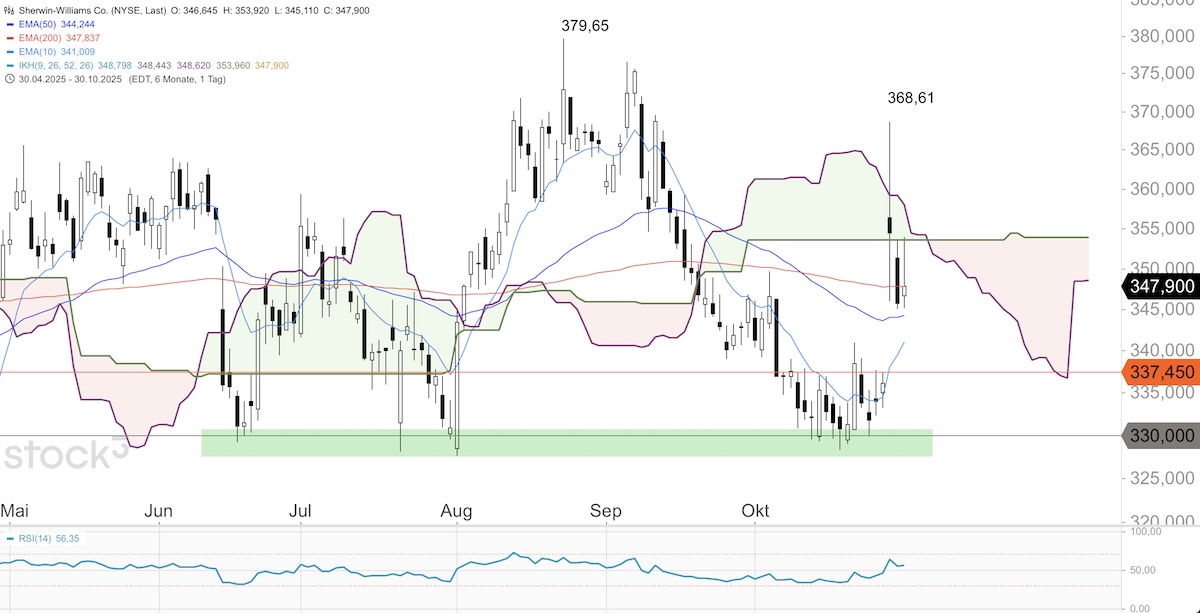Click the 30.04.2025 - 30.10.2025 date range
The image size is (1200, 613).
(x=67, y=79)
